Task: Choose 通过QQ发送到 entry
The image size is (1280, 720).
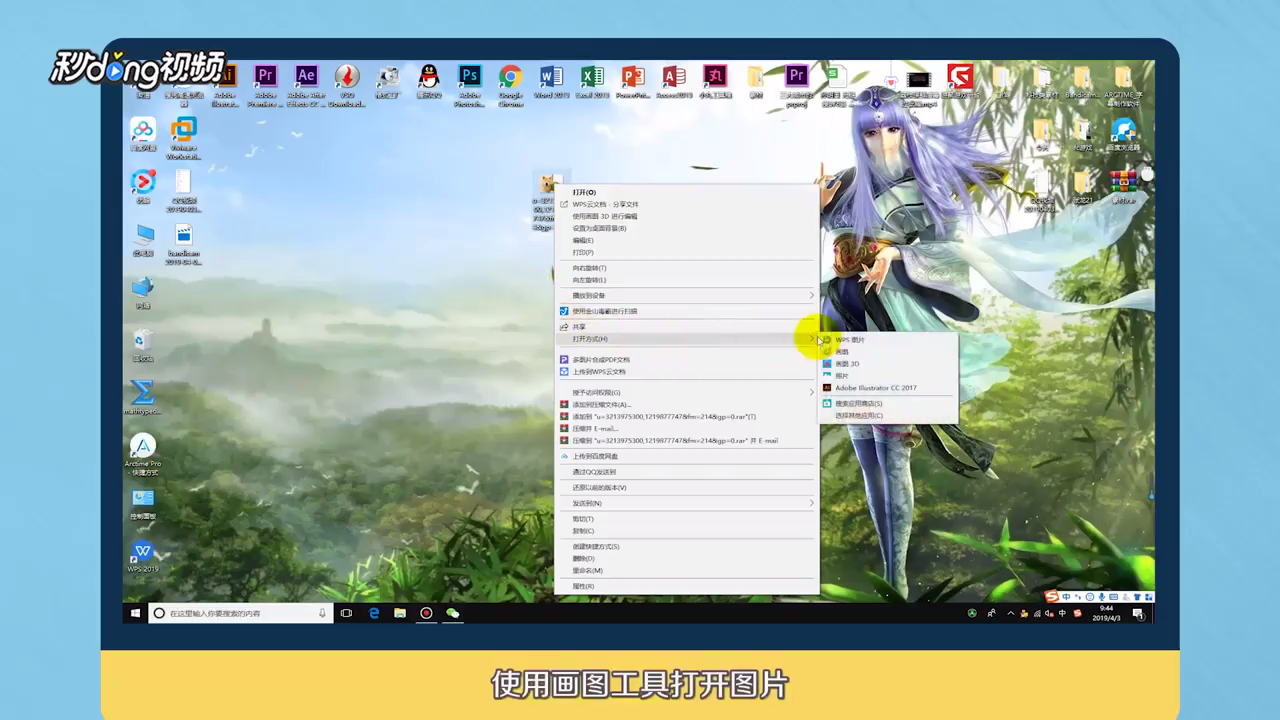Action: (687, 472)
